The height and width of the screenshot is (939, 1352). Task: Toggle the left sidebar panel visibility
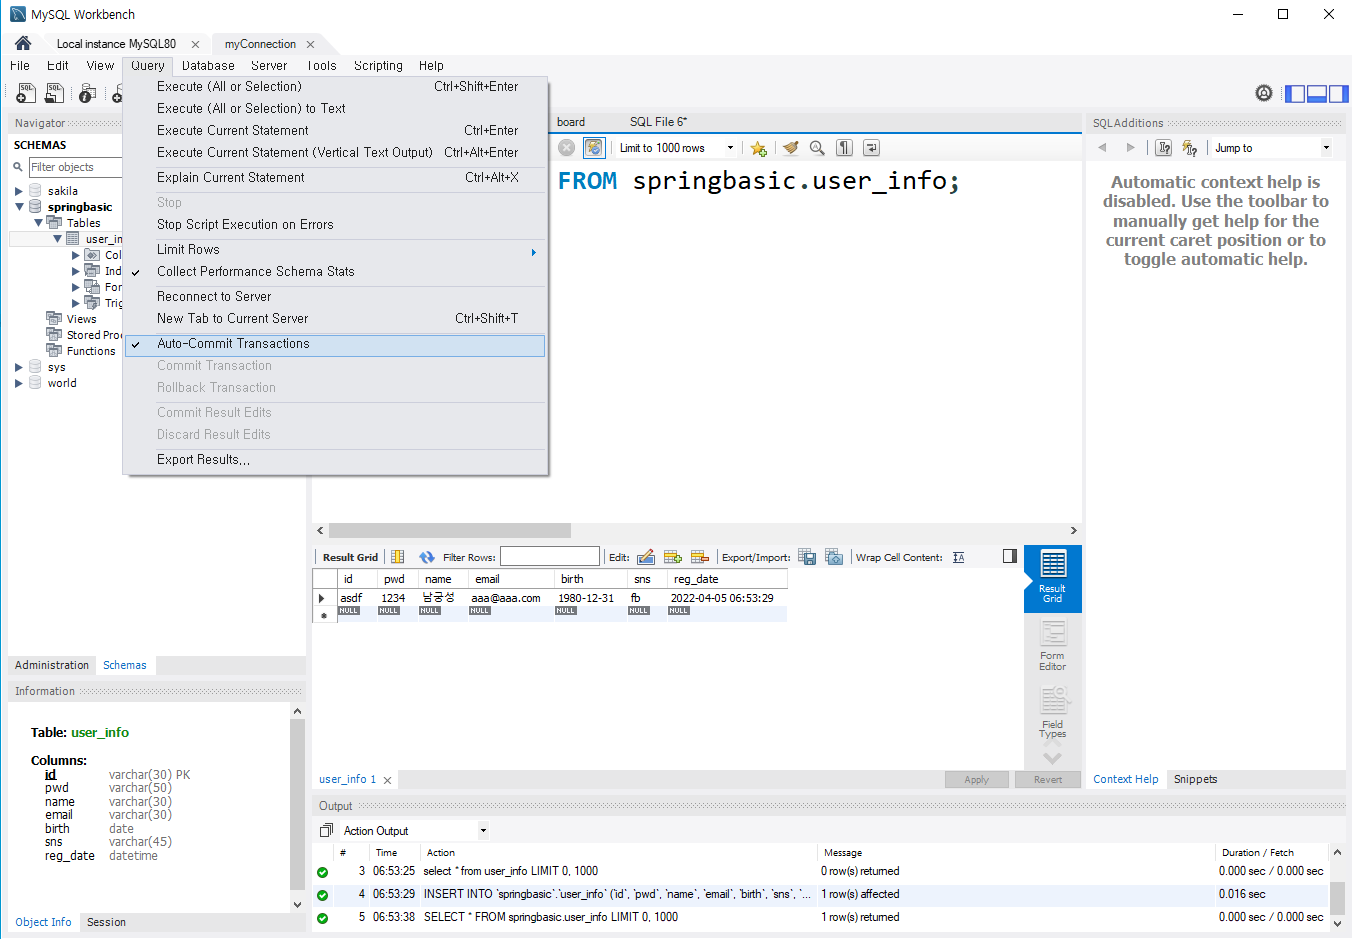click(x=1295, y=94)
